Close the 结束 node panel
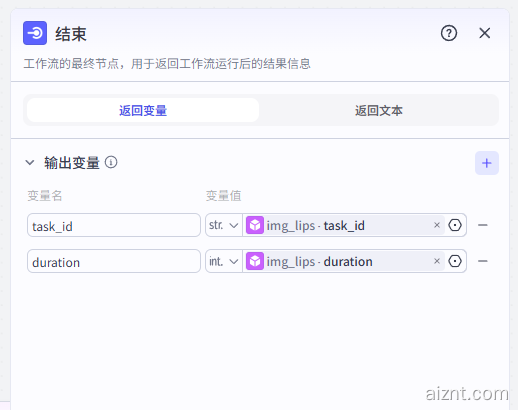 coord(485,33)
